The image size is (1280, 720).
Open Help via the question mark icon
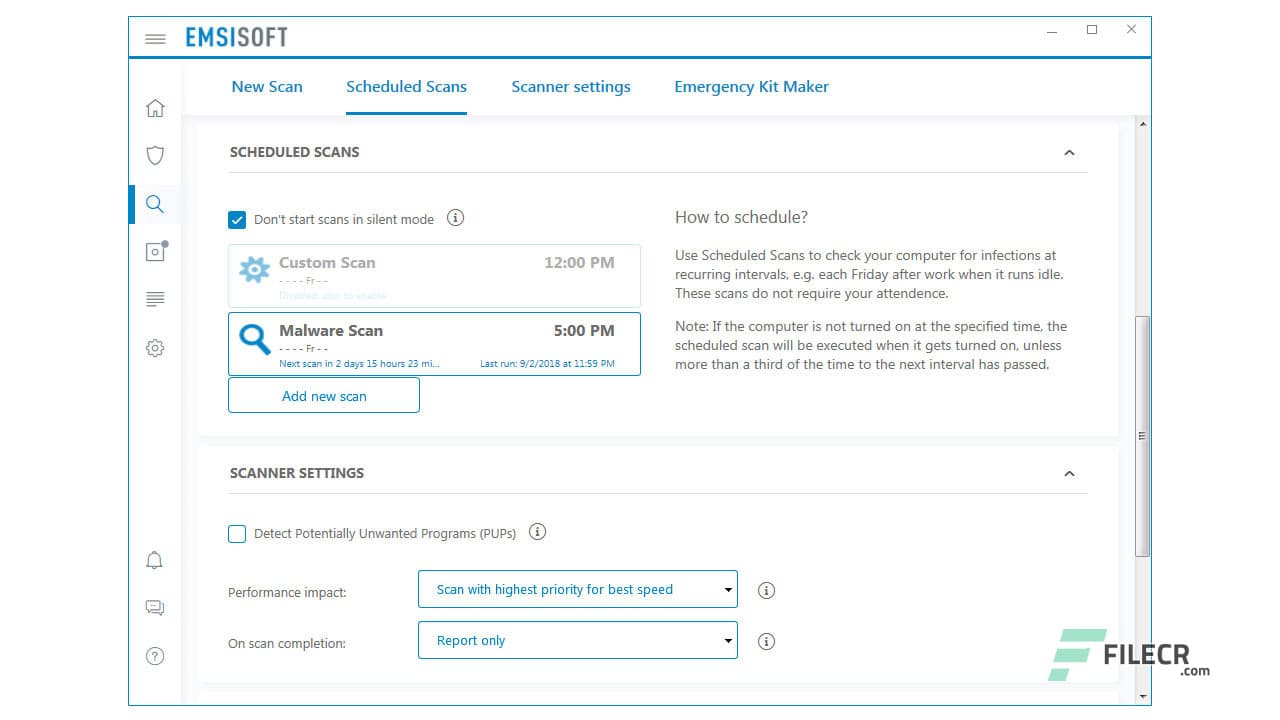point(155,656)
